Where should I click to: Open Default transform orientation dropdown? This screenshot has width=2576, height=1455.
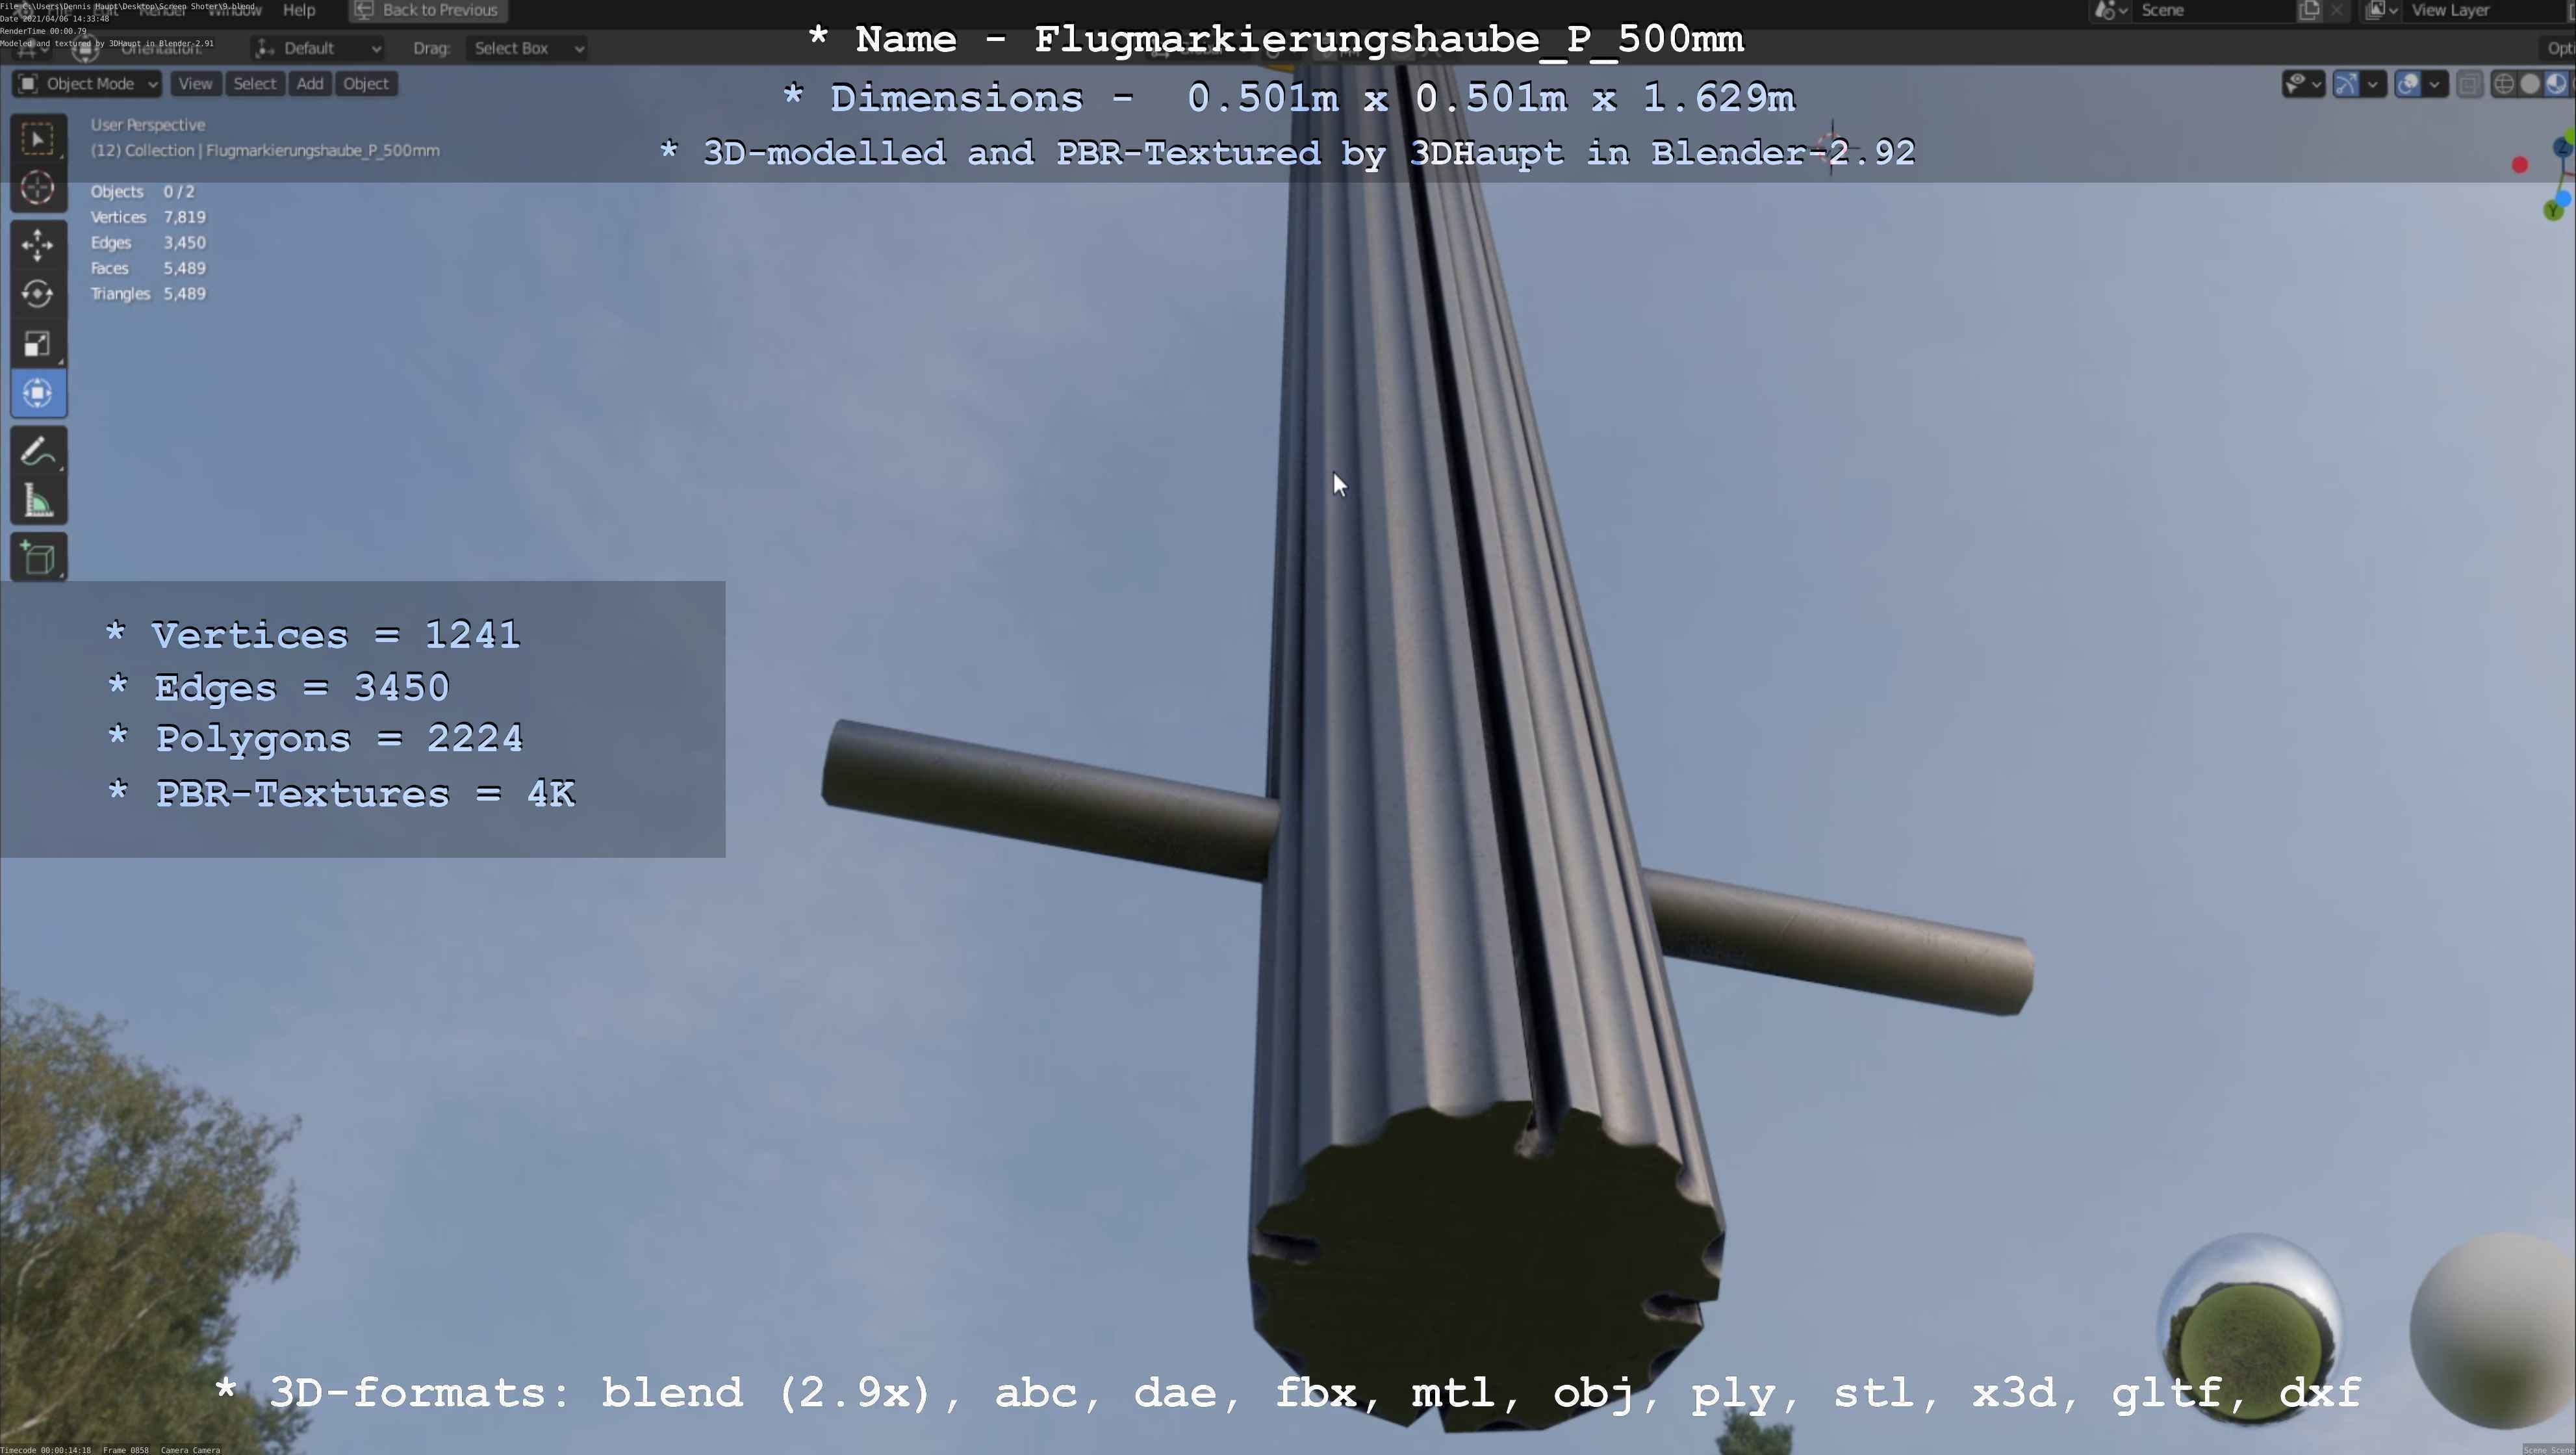click(x=318, y=48)
